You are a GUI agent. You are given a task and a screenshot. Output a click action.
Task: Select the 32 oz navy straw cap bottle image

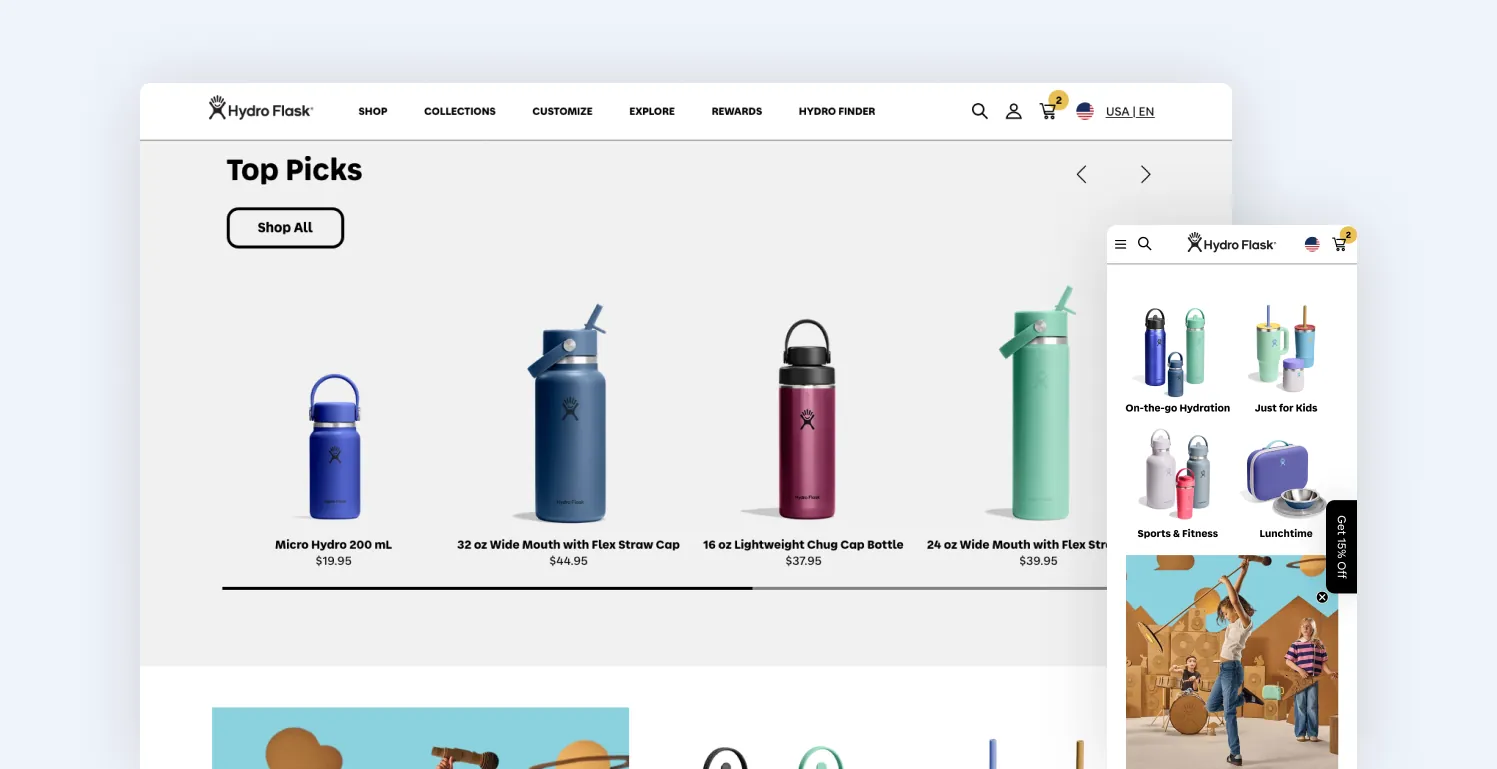tap(568, 414)
